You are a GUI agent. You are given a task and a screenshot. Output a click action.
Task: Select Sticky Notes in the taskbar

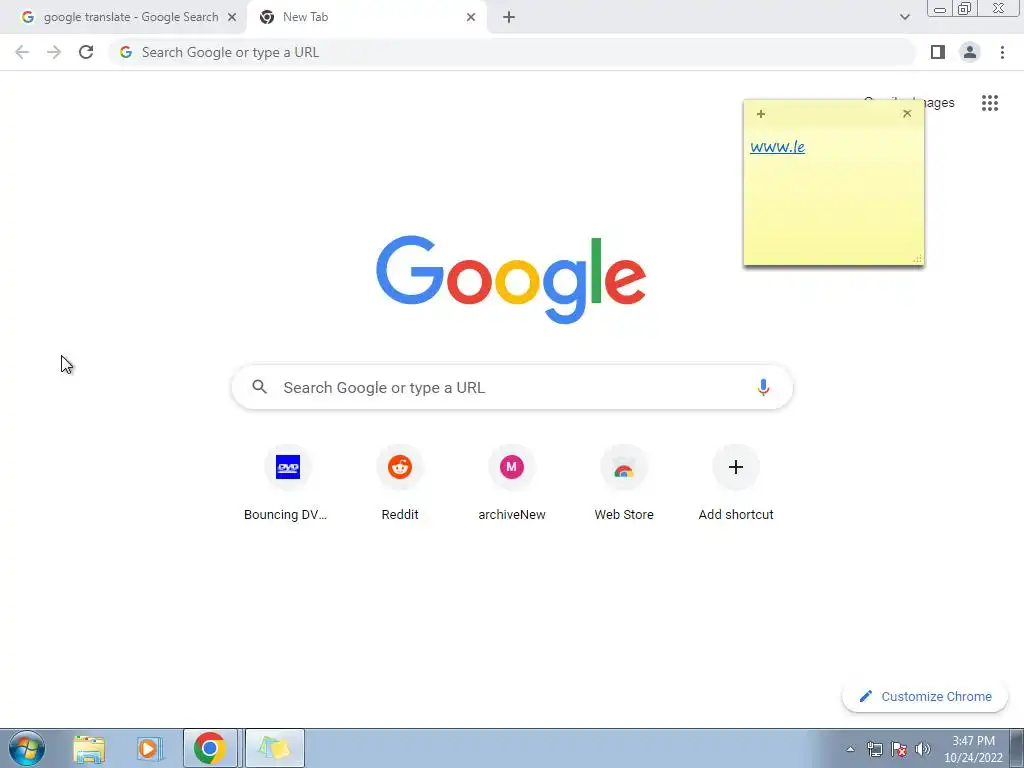[274, 748]
